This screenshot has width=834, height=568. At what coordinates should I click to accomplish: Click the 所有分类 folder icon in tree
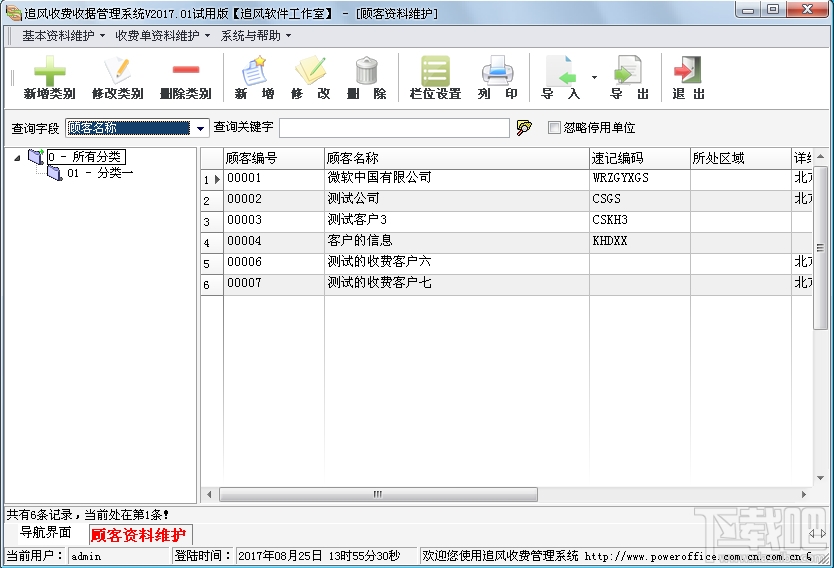[36, 157]
